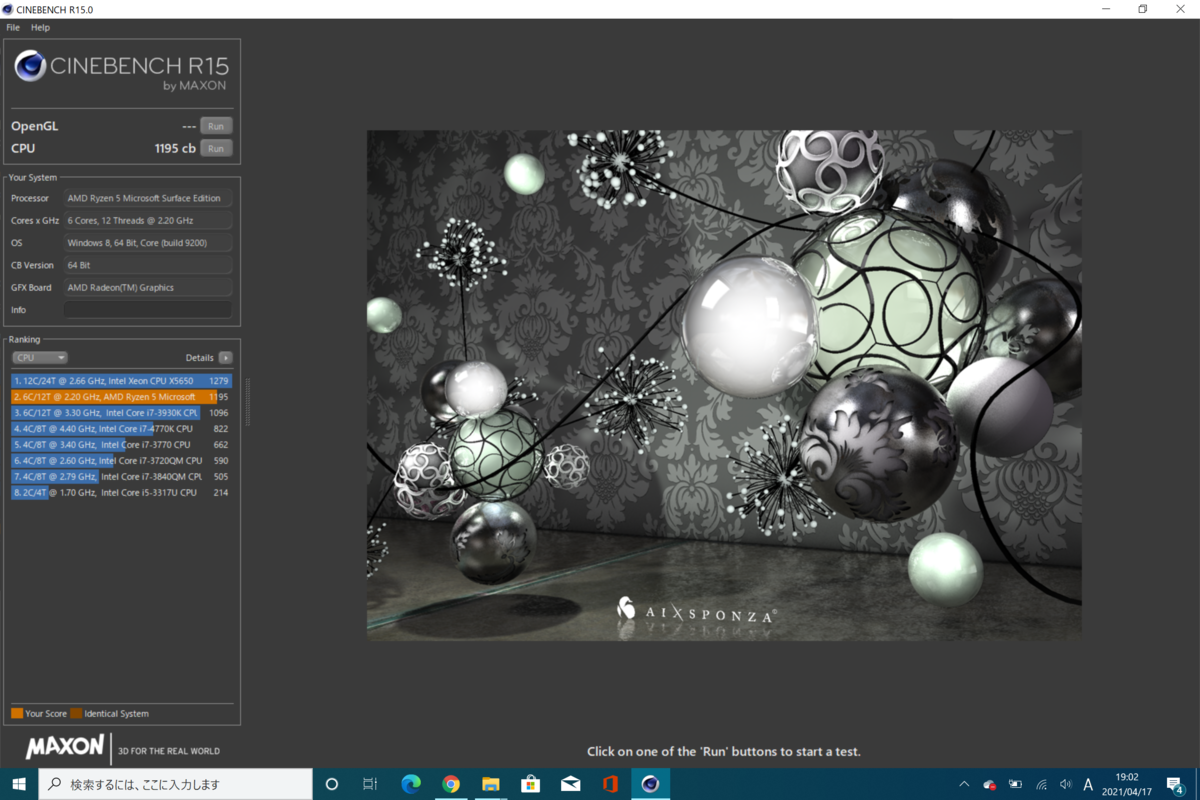Run the CPU benchmark test
The height and width of the screenshot is (800, 1200).
coord(216,148)
